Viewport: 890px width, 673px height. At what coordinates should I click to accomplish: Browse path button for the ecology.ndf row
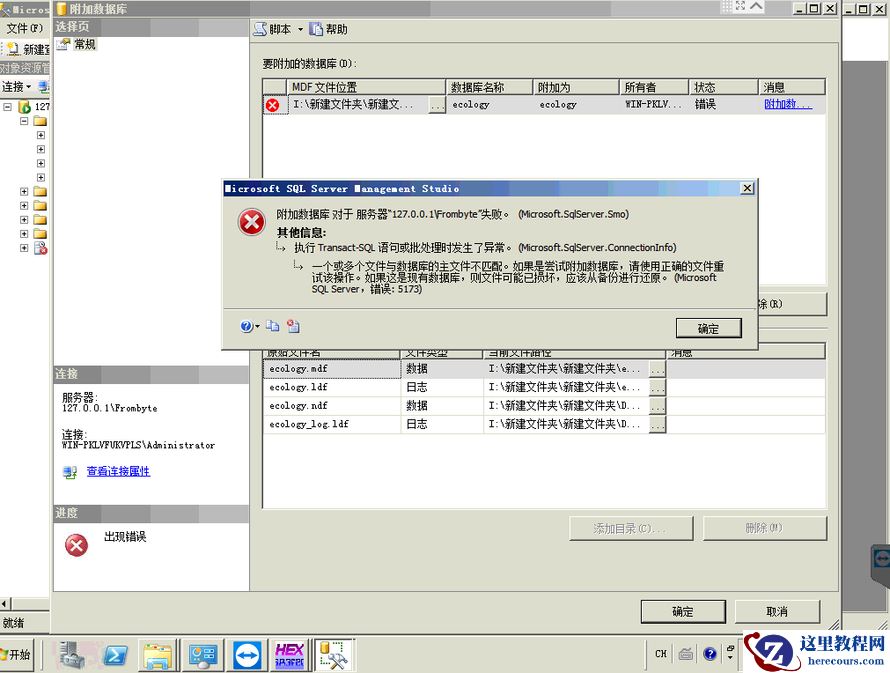[657, 406]
